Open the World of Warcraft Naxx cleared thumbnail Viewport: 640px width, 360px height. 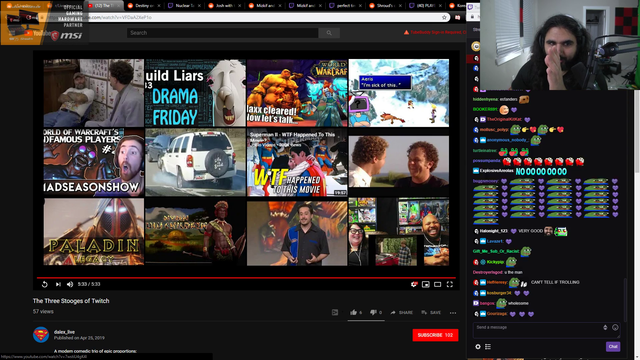(297, 93)
